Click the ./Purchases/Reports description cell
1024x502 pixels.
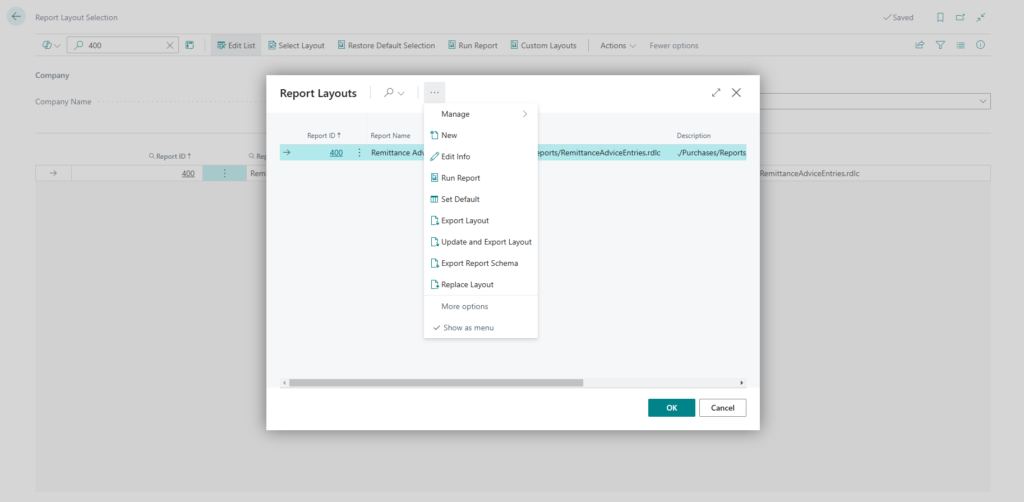tap(711, 153)
